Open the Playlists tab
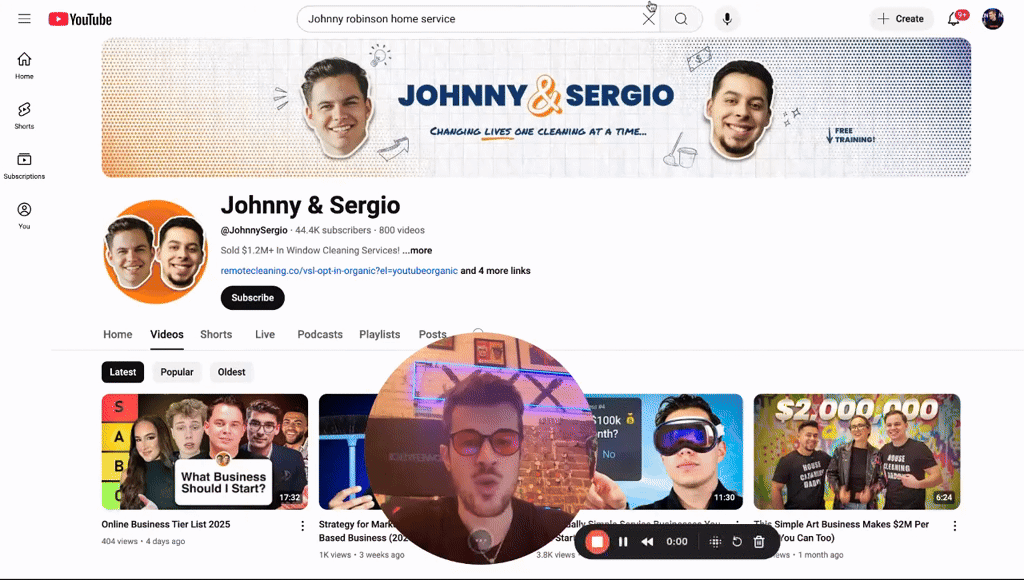The height and width of the screenshot is (580, 1024). pyautogui.click(x=379, y=334)
